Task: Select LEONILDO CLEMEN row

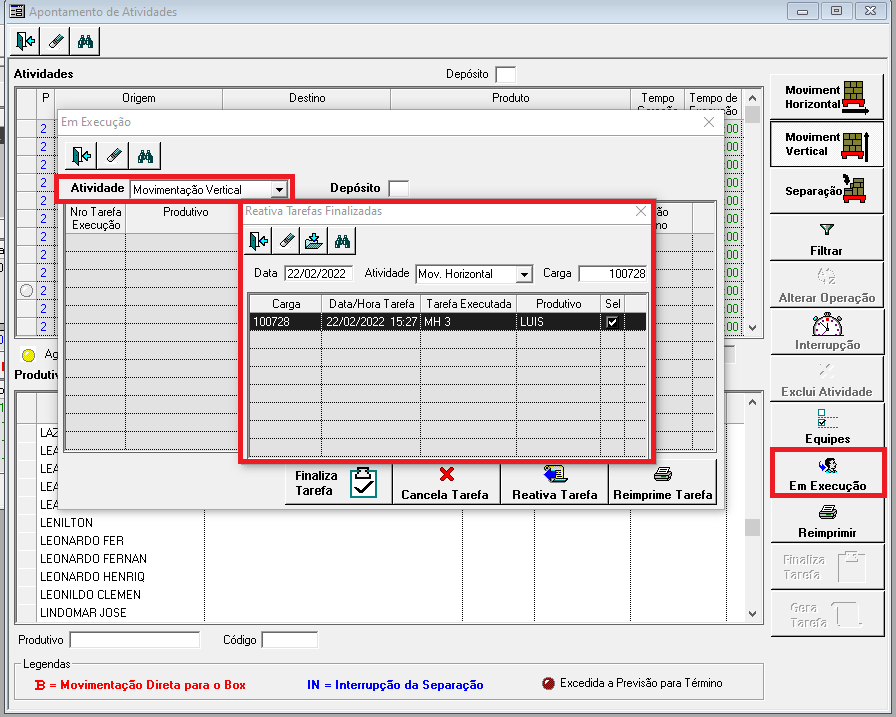Action: tap(121, 595)
